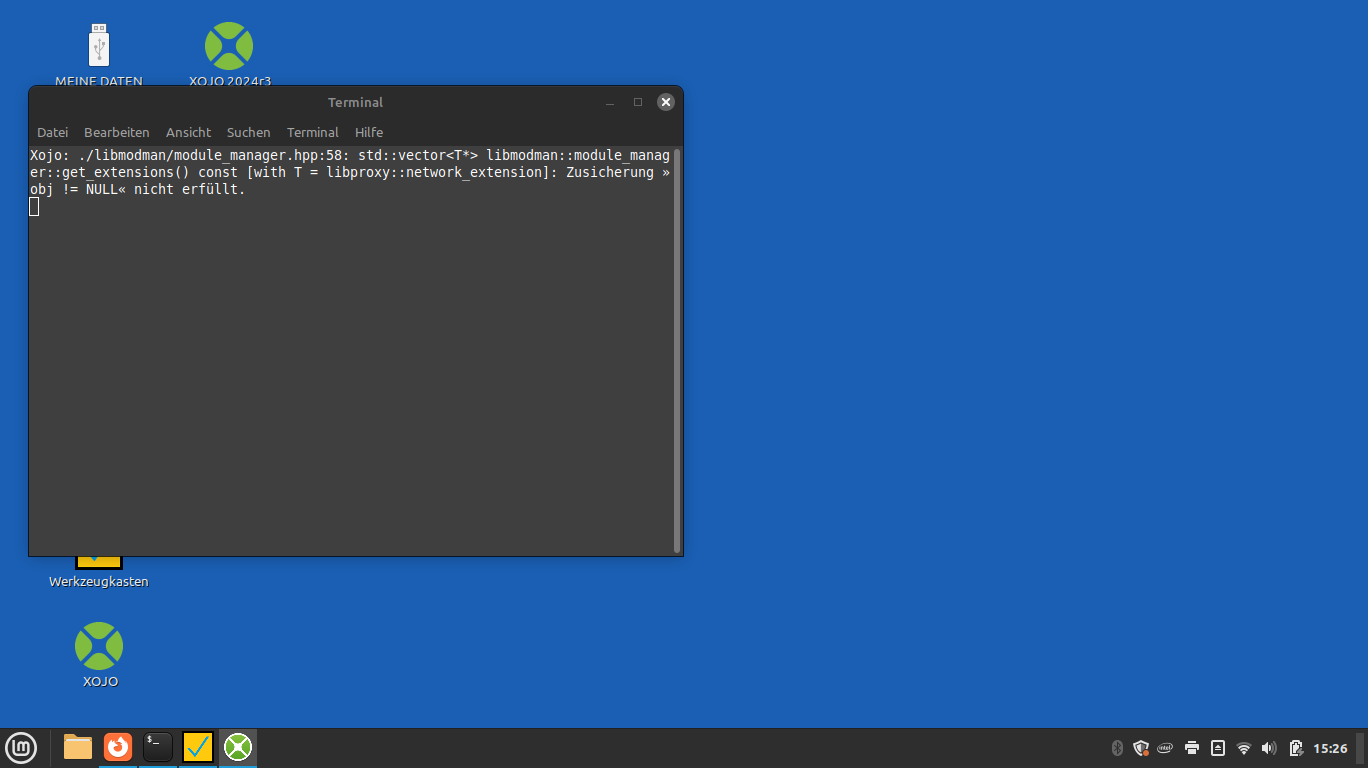Switch to the Terminal taskbar icon
The image size is (1368, 768).
pyautogui.click(x=158, y=747)
